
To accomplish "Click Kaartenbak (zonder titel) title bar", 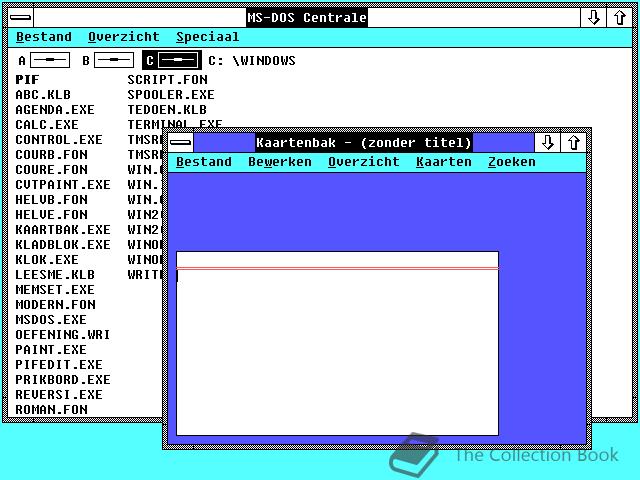I will [x=363, y=142].
